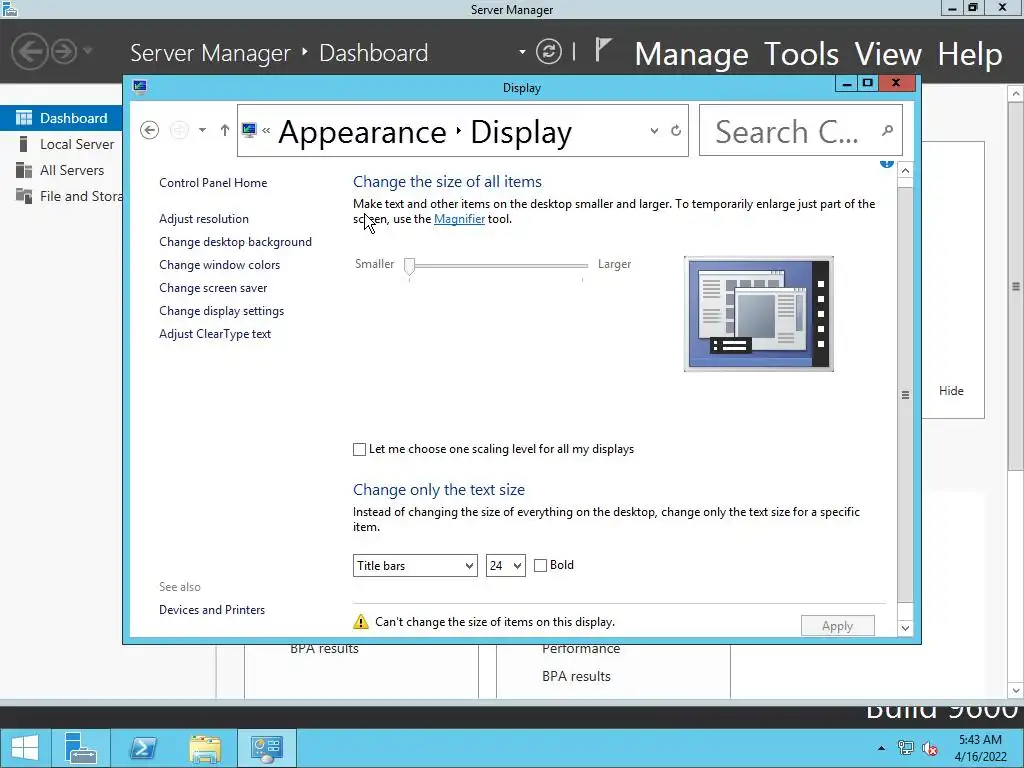Expand the address bar history dropdown
This screenshot has height=768, width=1024.
click(654, 131)
